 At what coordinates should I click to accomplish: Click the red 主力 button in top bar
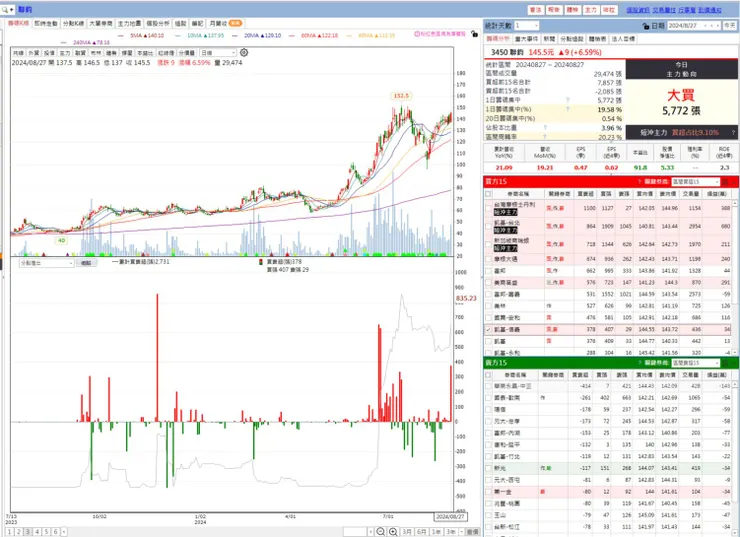point(591,9)
